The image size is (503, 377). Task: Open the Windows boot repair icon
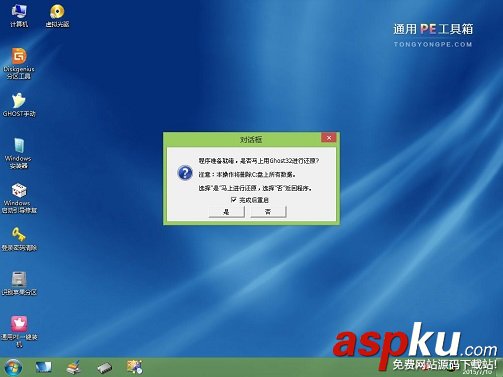(x=19, y=198)
